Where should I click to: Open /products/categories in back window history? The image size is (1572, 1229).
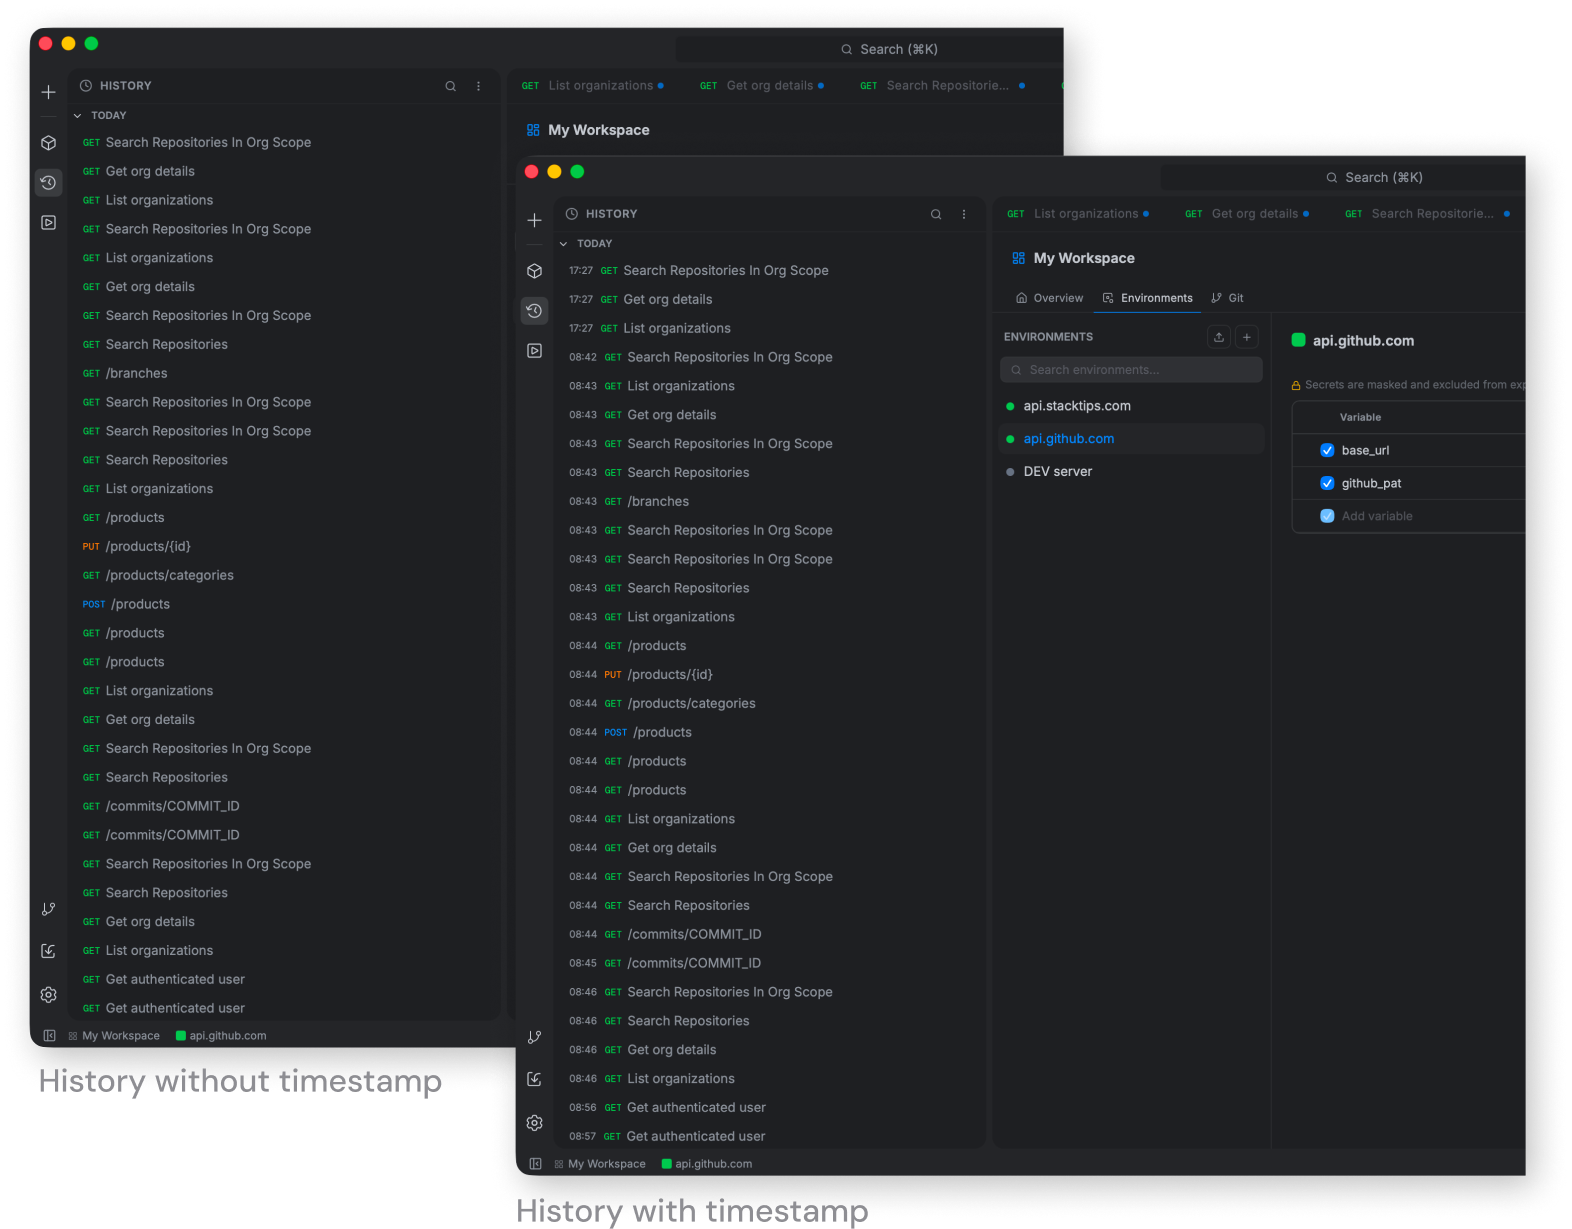point(285,576)
